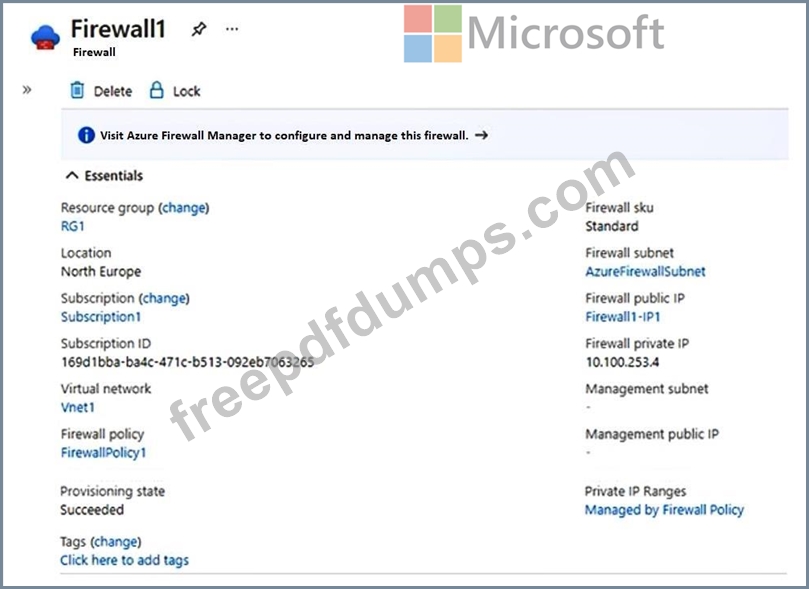809x589 pixels.
Task: Change the tags
Action: pyautogui.click(x=116, y=542)
